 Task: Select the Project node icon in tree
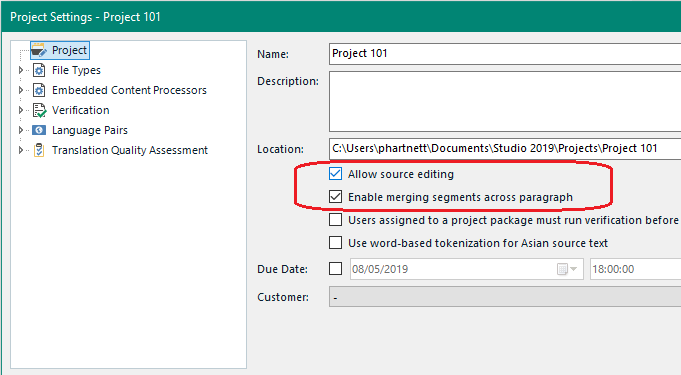point(39,50)
